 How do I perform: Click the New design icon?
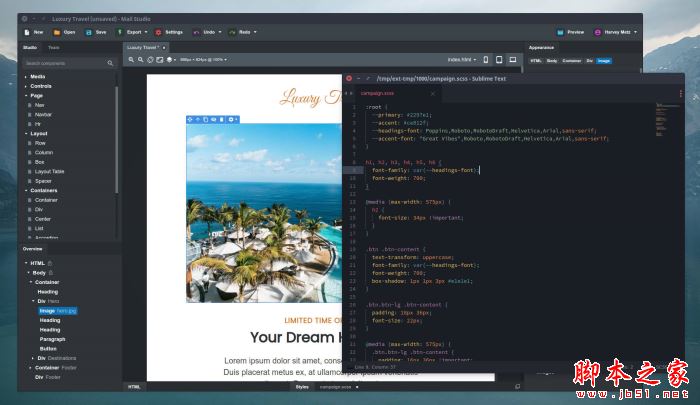(27, 32)
